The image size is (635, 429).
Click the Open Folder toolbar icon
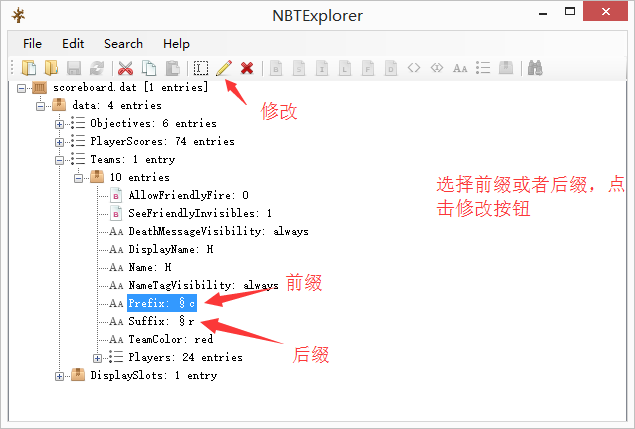tap(51, 68)
